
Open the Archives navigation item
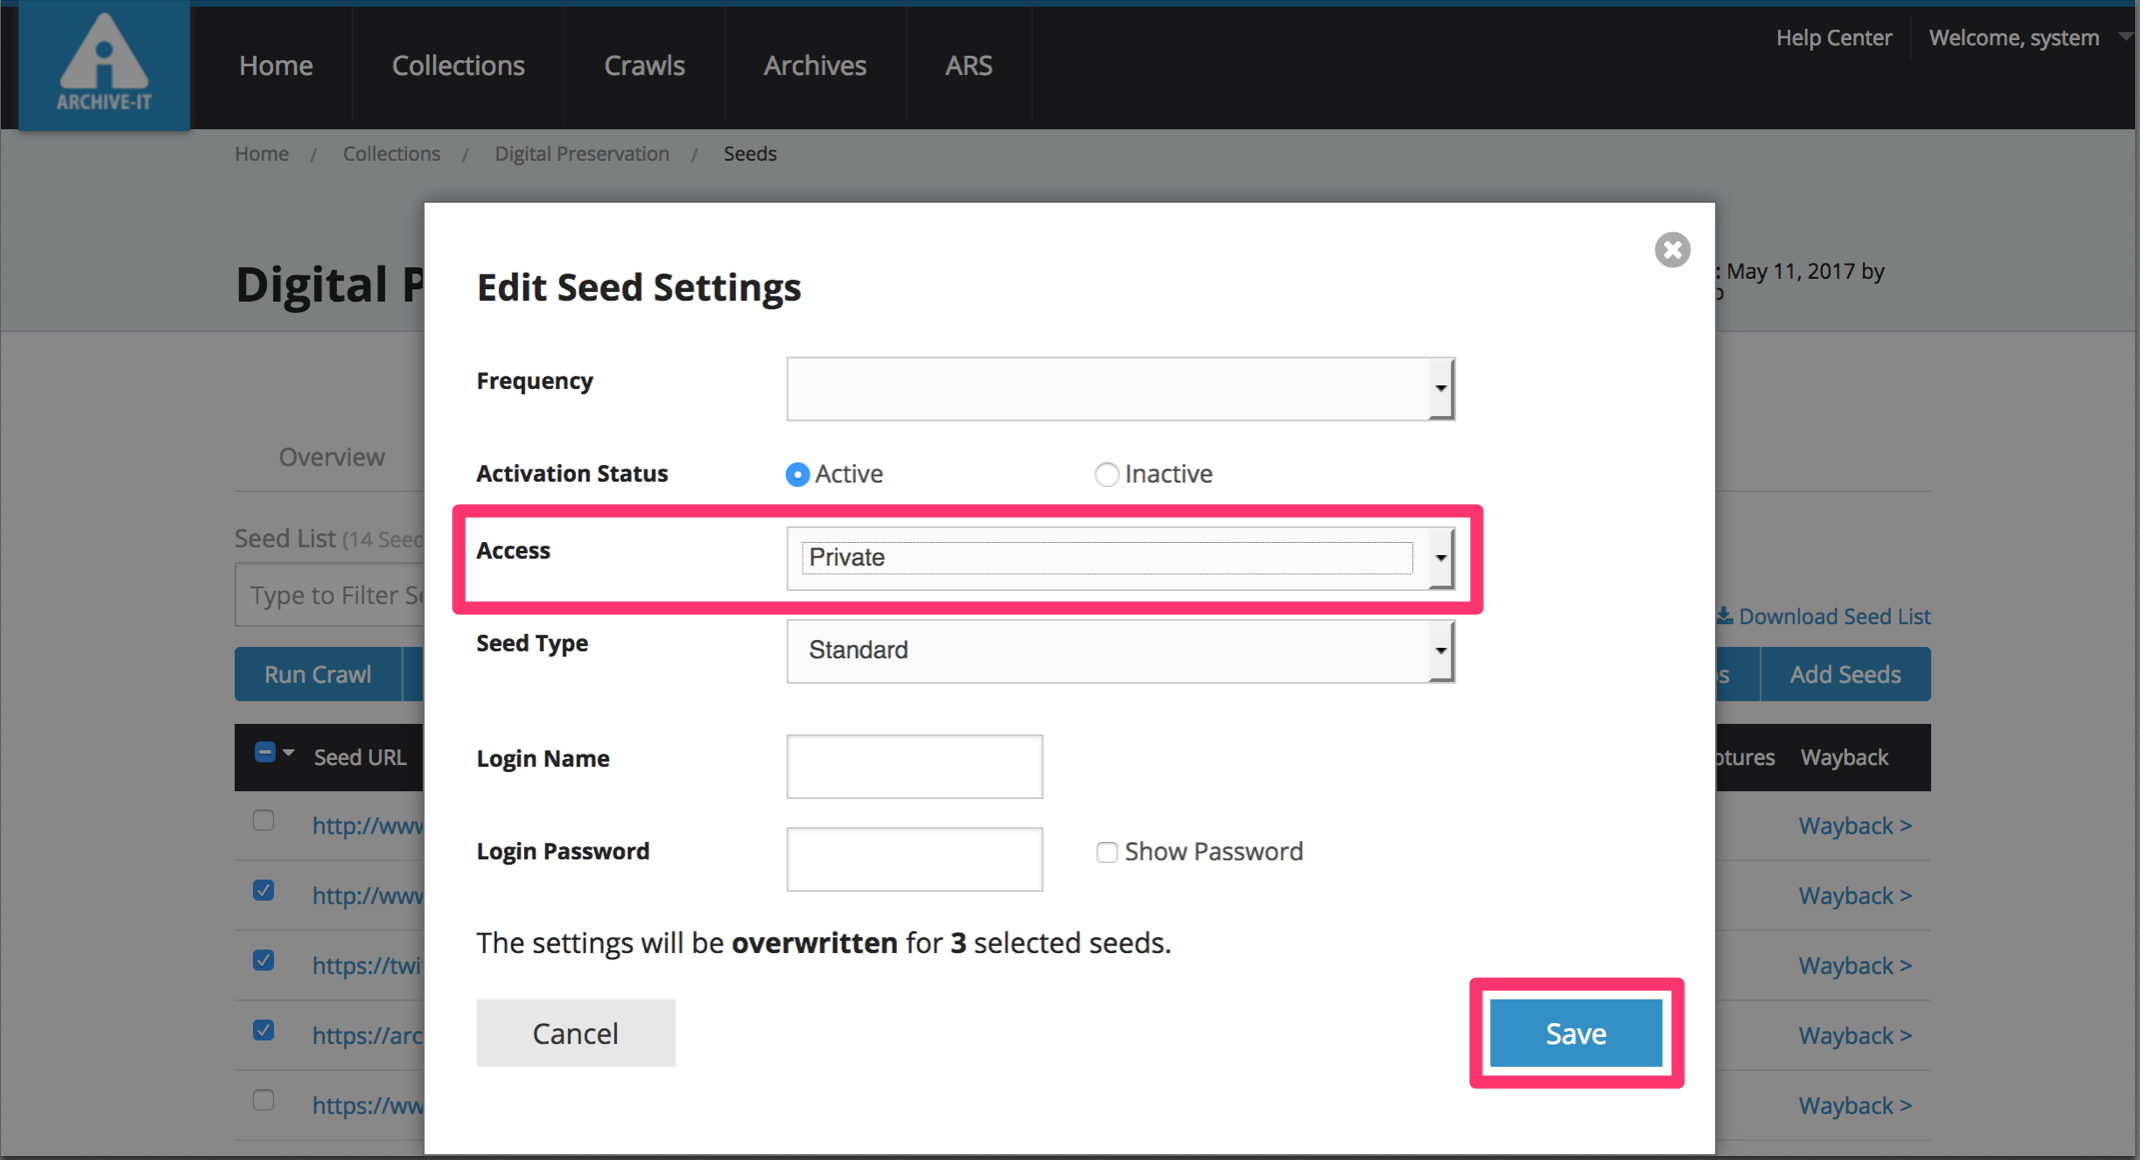point(814,66)
